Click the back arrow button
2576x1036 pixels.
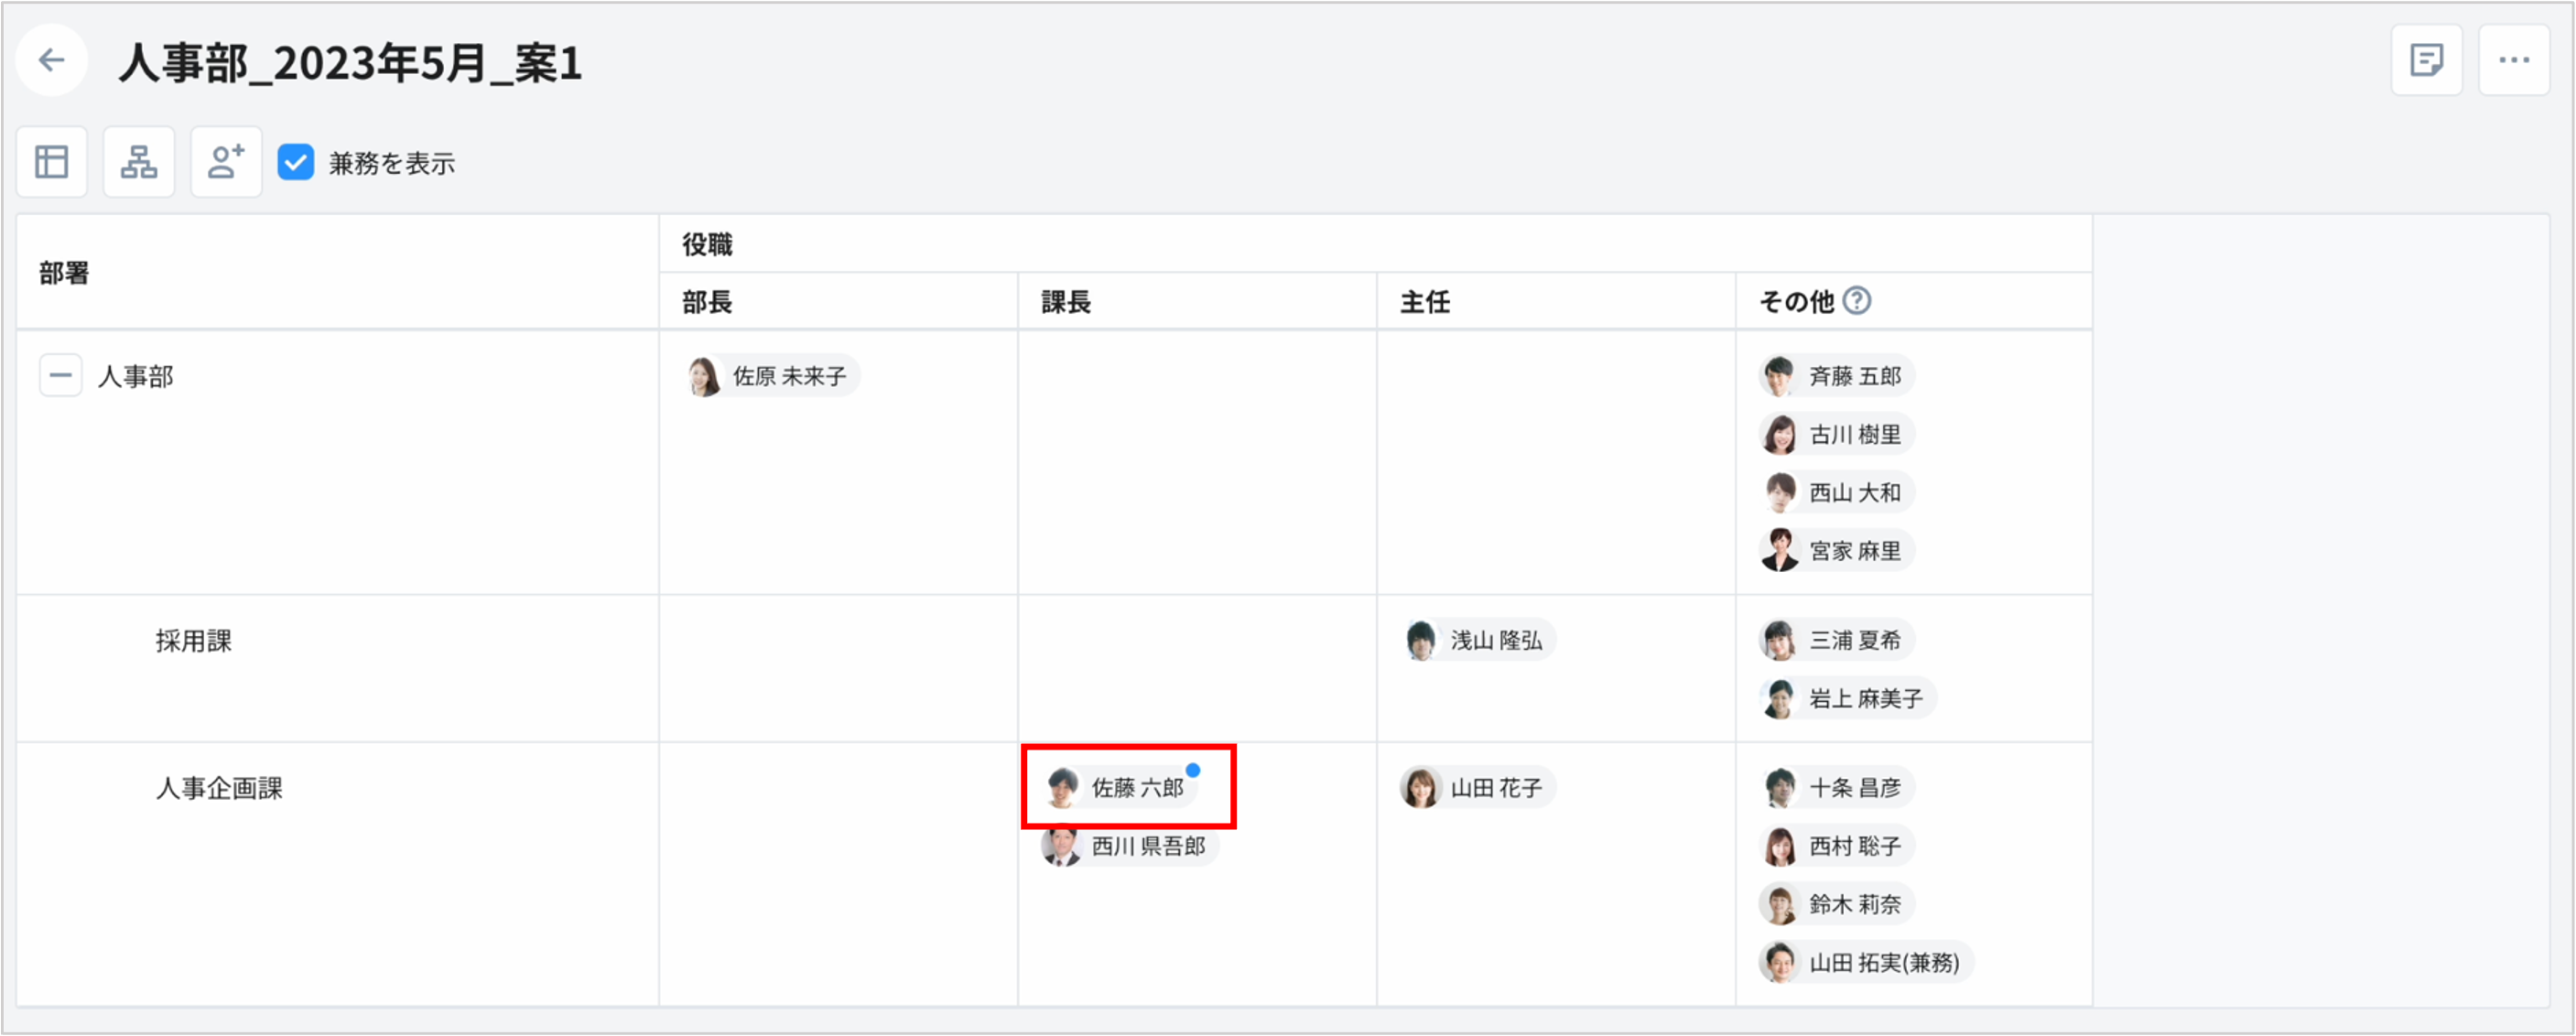pyautogui.click(x=52, y=61)
